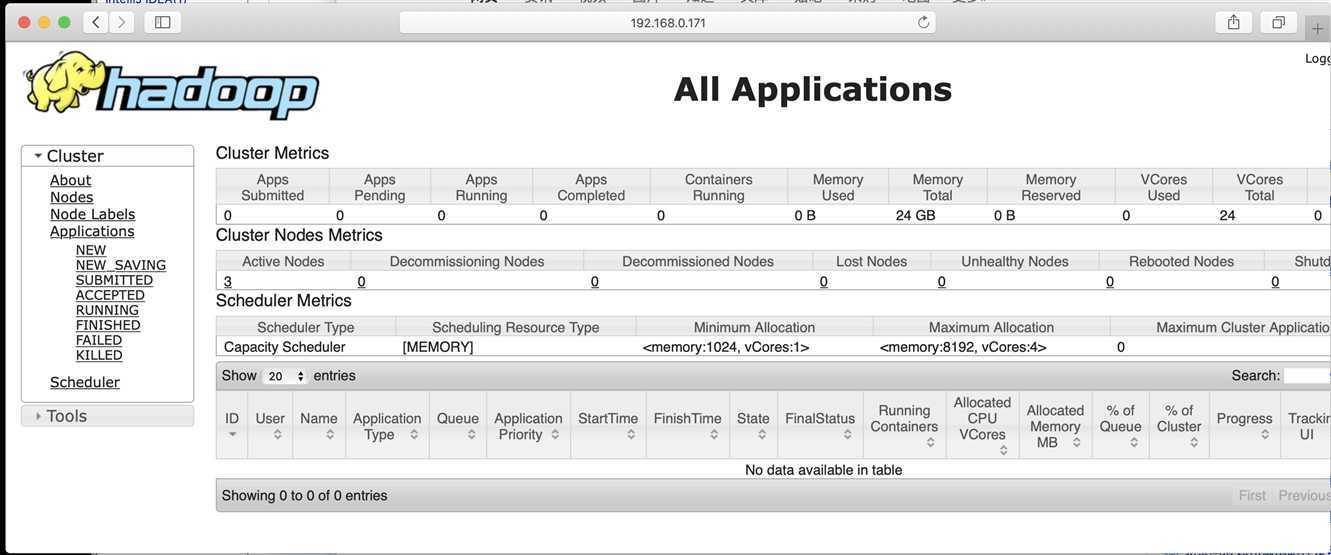Sort table by State column

point(753,425)
